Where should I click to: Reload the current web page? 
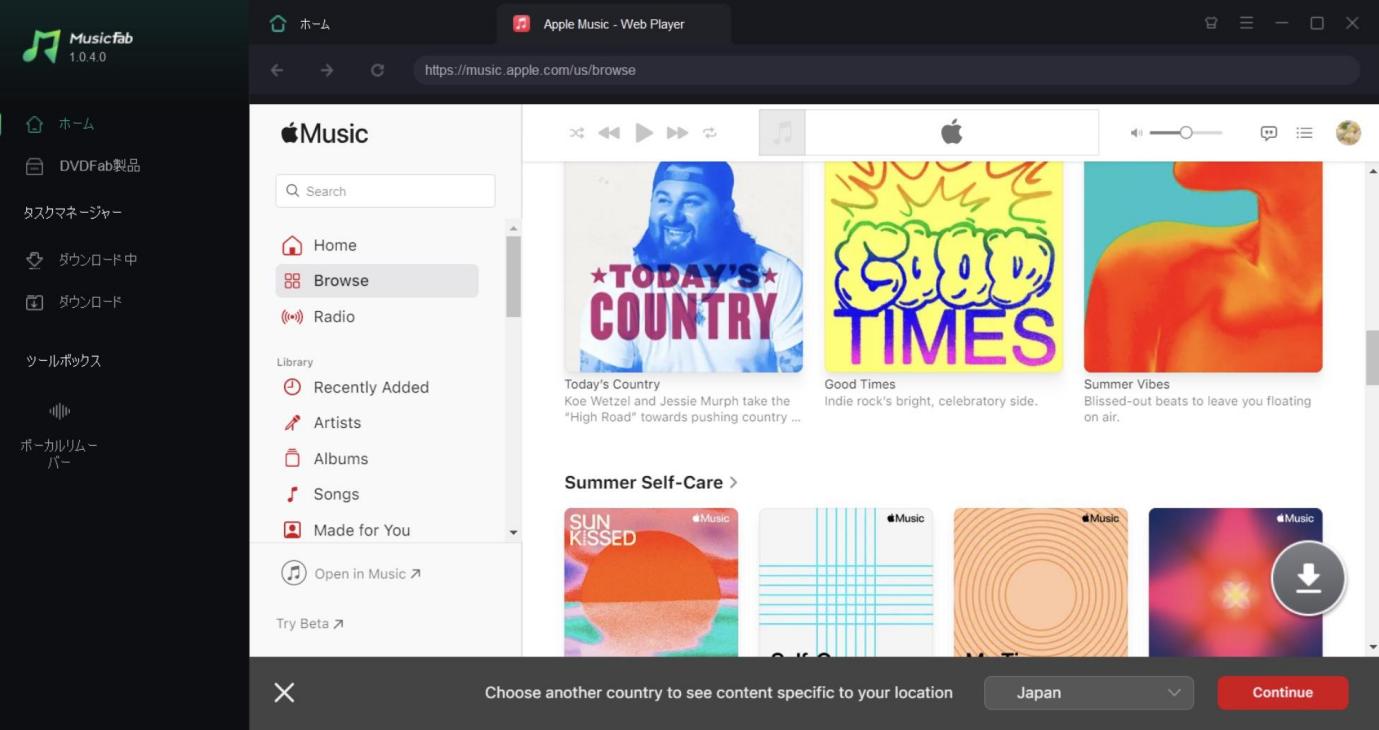point(377,70)
